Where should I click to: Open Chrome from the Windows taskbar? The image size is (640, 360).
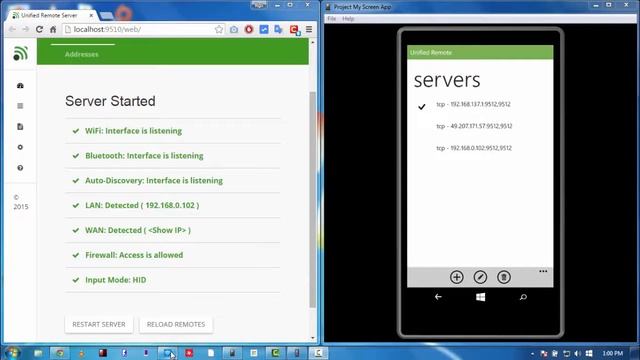pyautogui.click(x=60, y=353)
